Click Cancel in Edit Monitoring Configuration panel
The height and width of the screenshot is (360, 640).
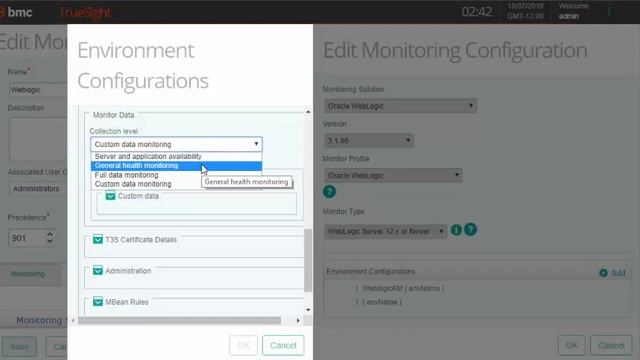[611, 345]
